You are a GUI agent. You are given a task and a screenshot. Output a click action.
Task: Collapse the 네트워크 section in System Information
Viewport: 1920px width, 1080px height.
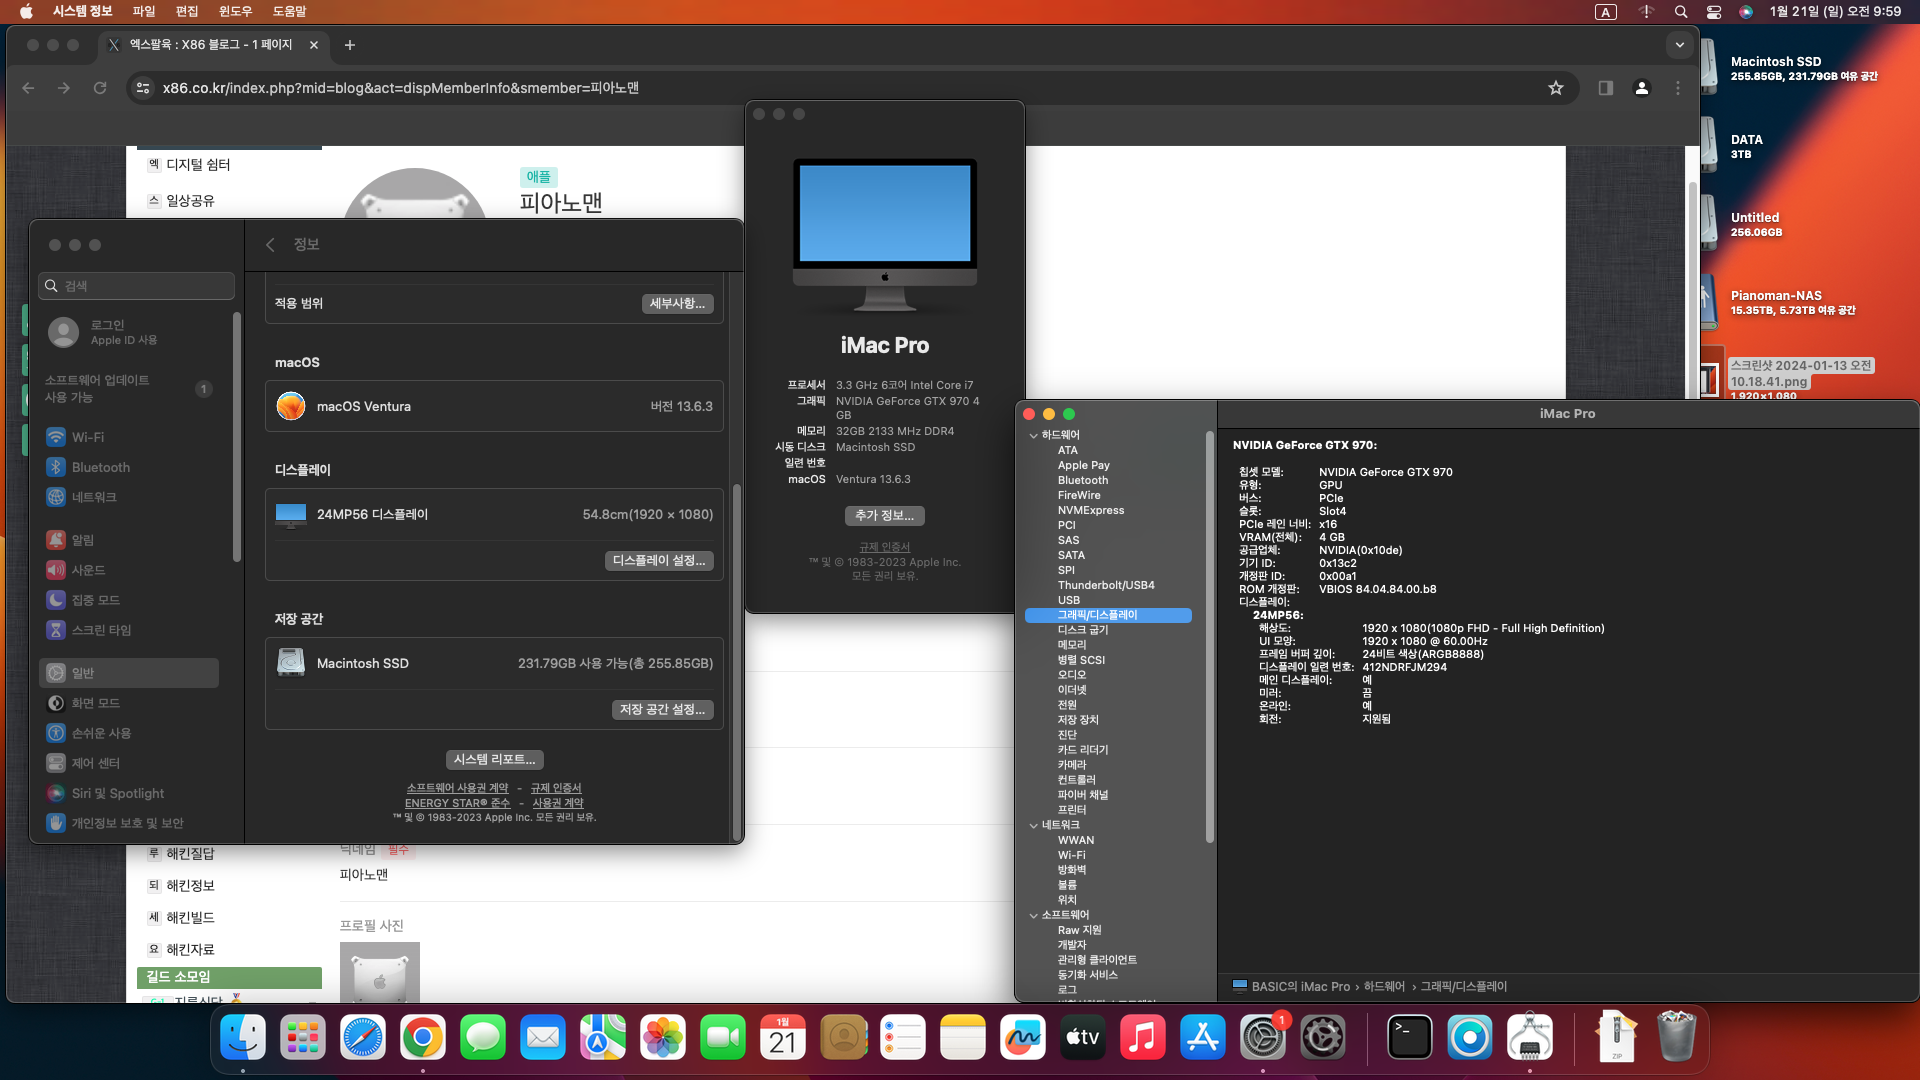click(x=1033, y=825)
